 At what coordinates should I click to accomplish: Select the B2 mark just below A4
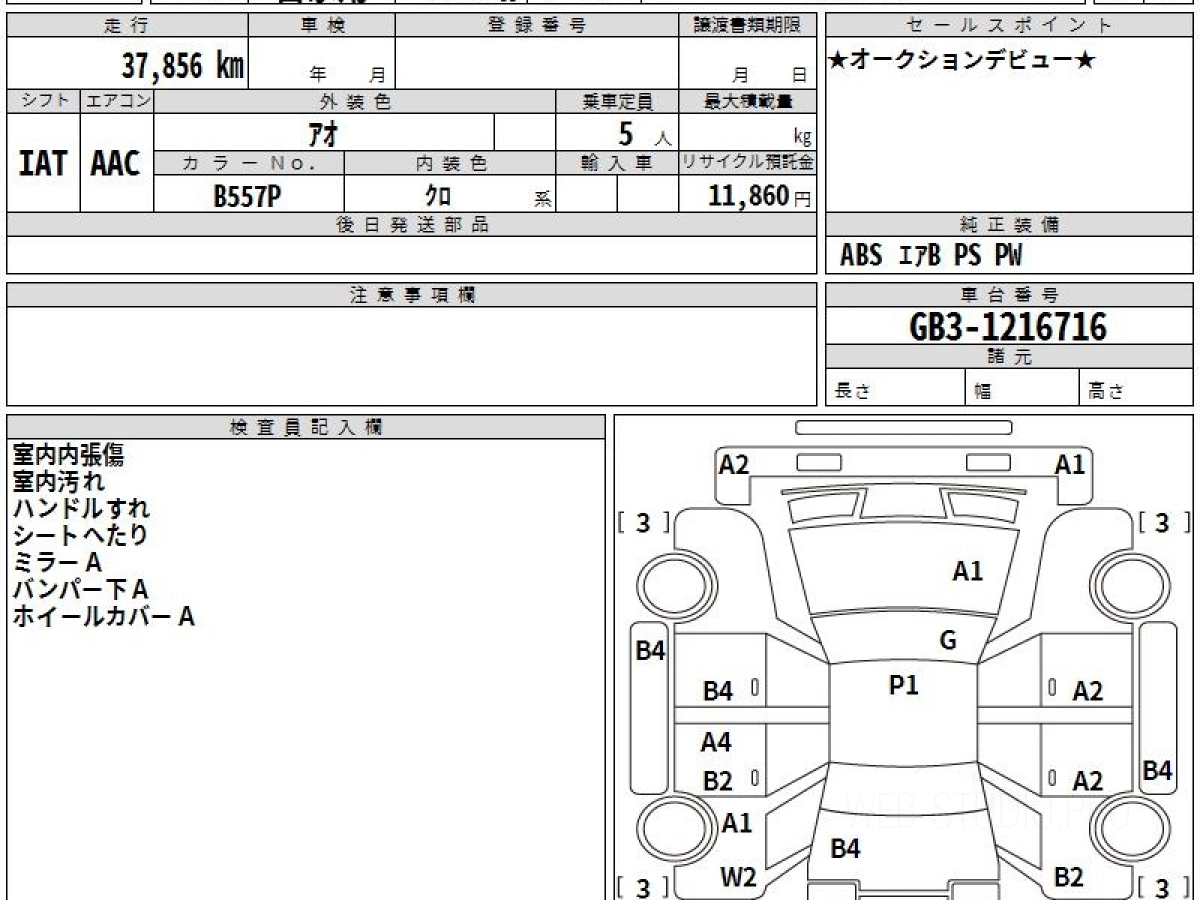718,781
